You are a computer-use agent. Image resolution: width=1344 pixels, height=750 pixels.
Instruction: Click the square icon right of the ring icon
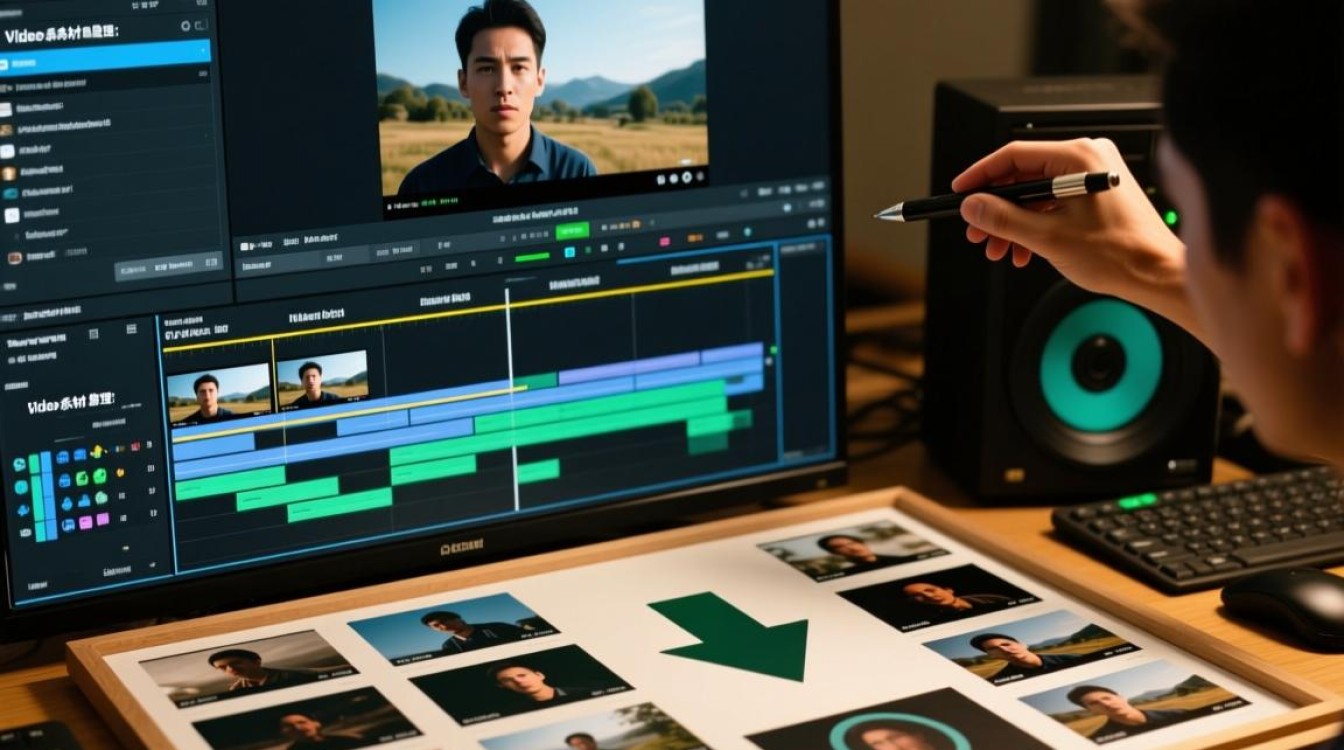coord(201,24)
